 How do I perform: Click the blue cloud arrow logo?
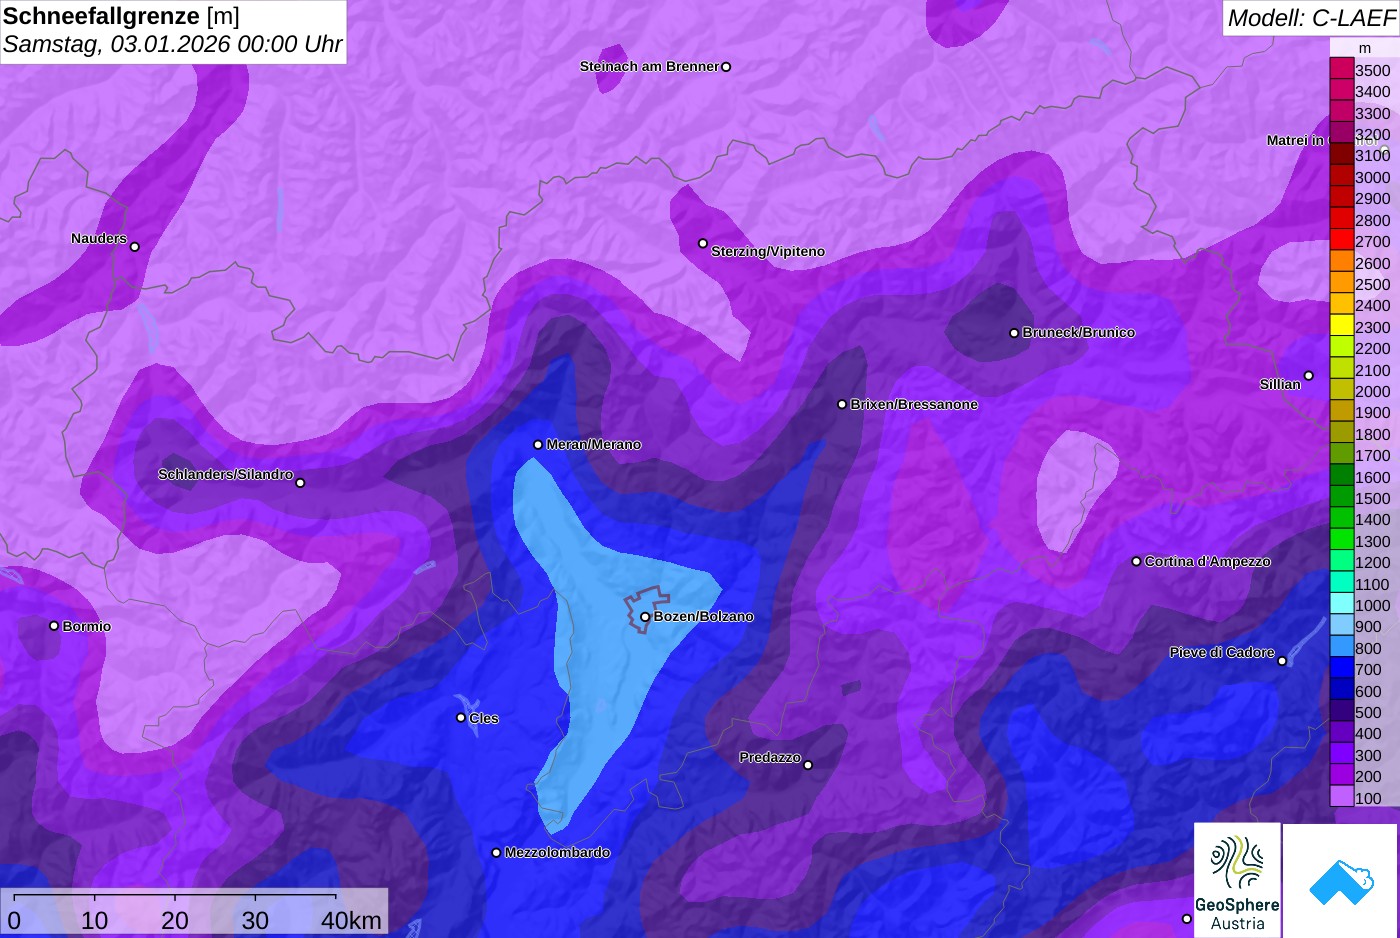coord(1341,881)
